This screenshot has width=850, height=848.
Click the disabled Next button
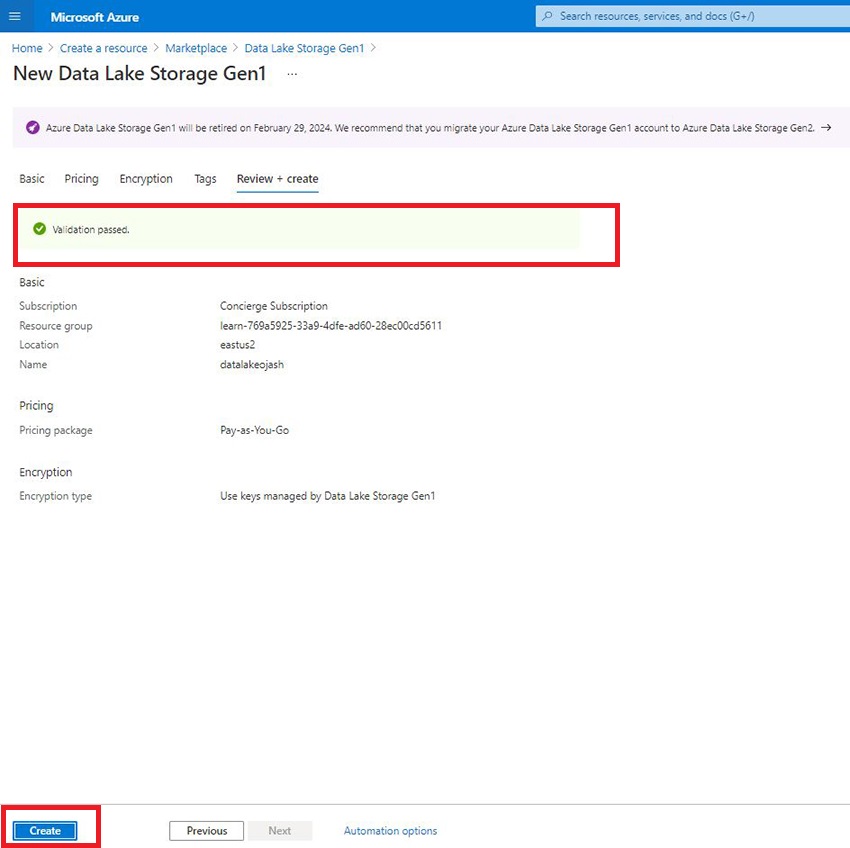coord(280,831)
